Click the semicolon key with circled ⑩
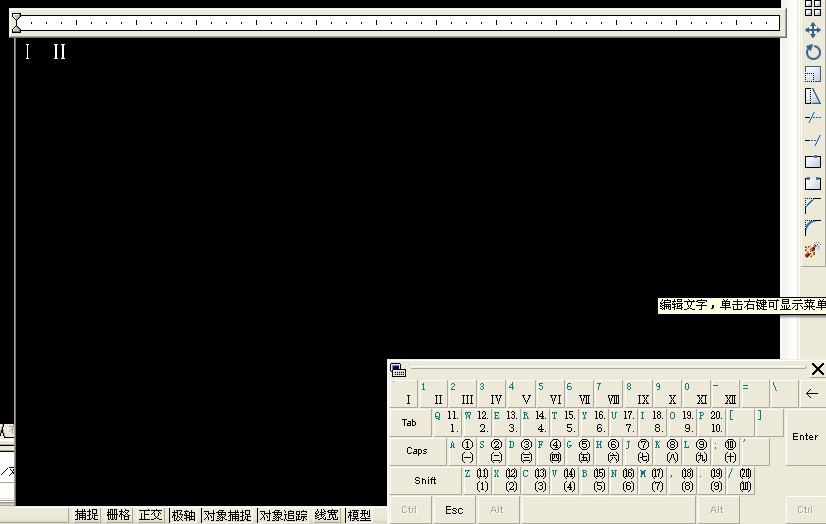 pos(725,451)
